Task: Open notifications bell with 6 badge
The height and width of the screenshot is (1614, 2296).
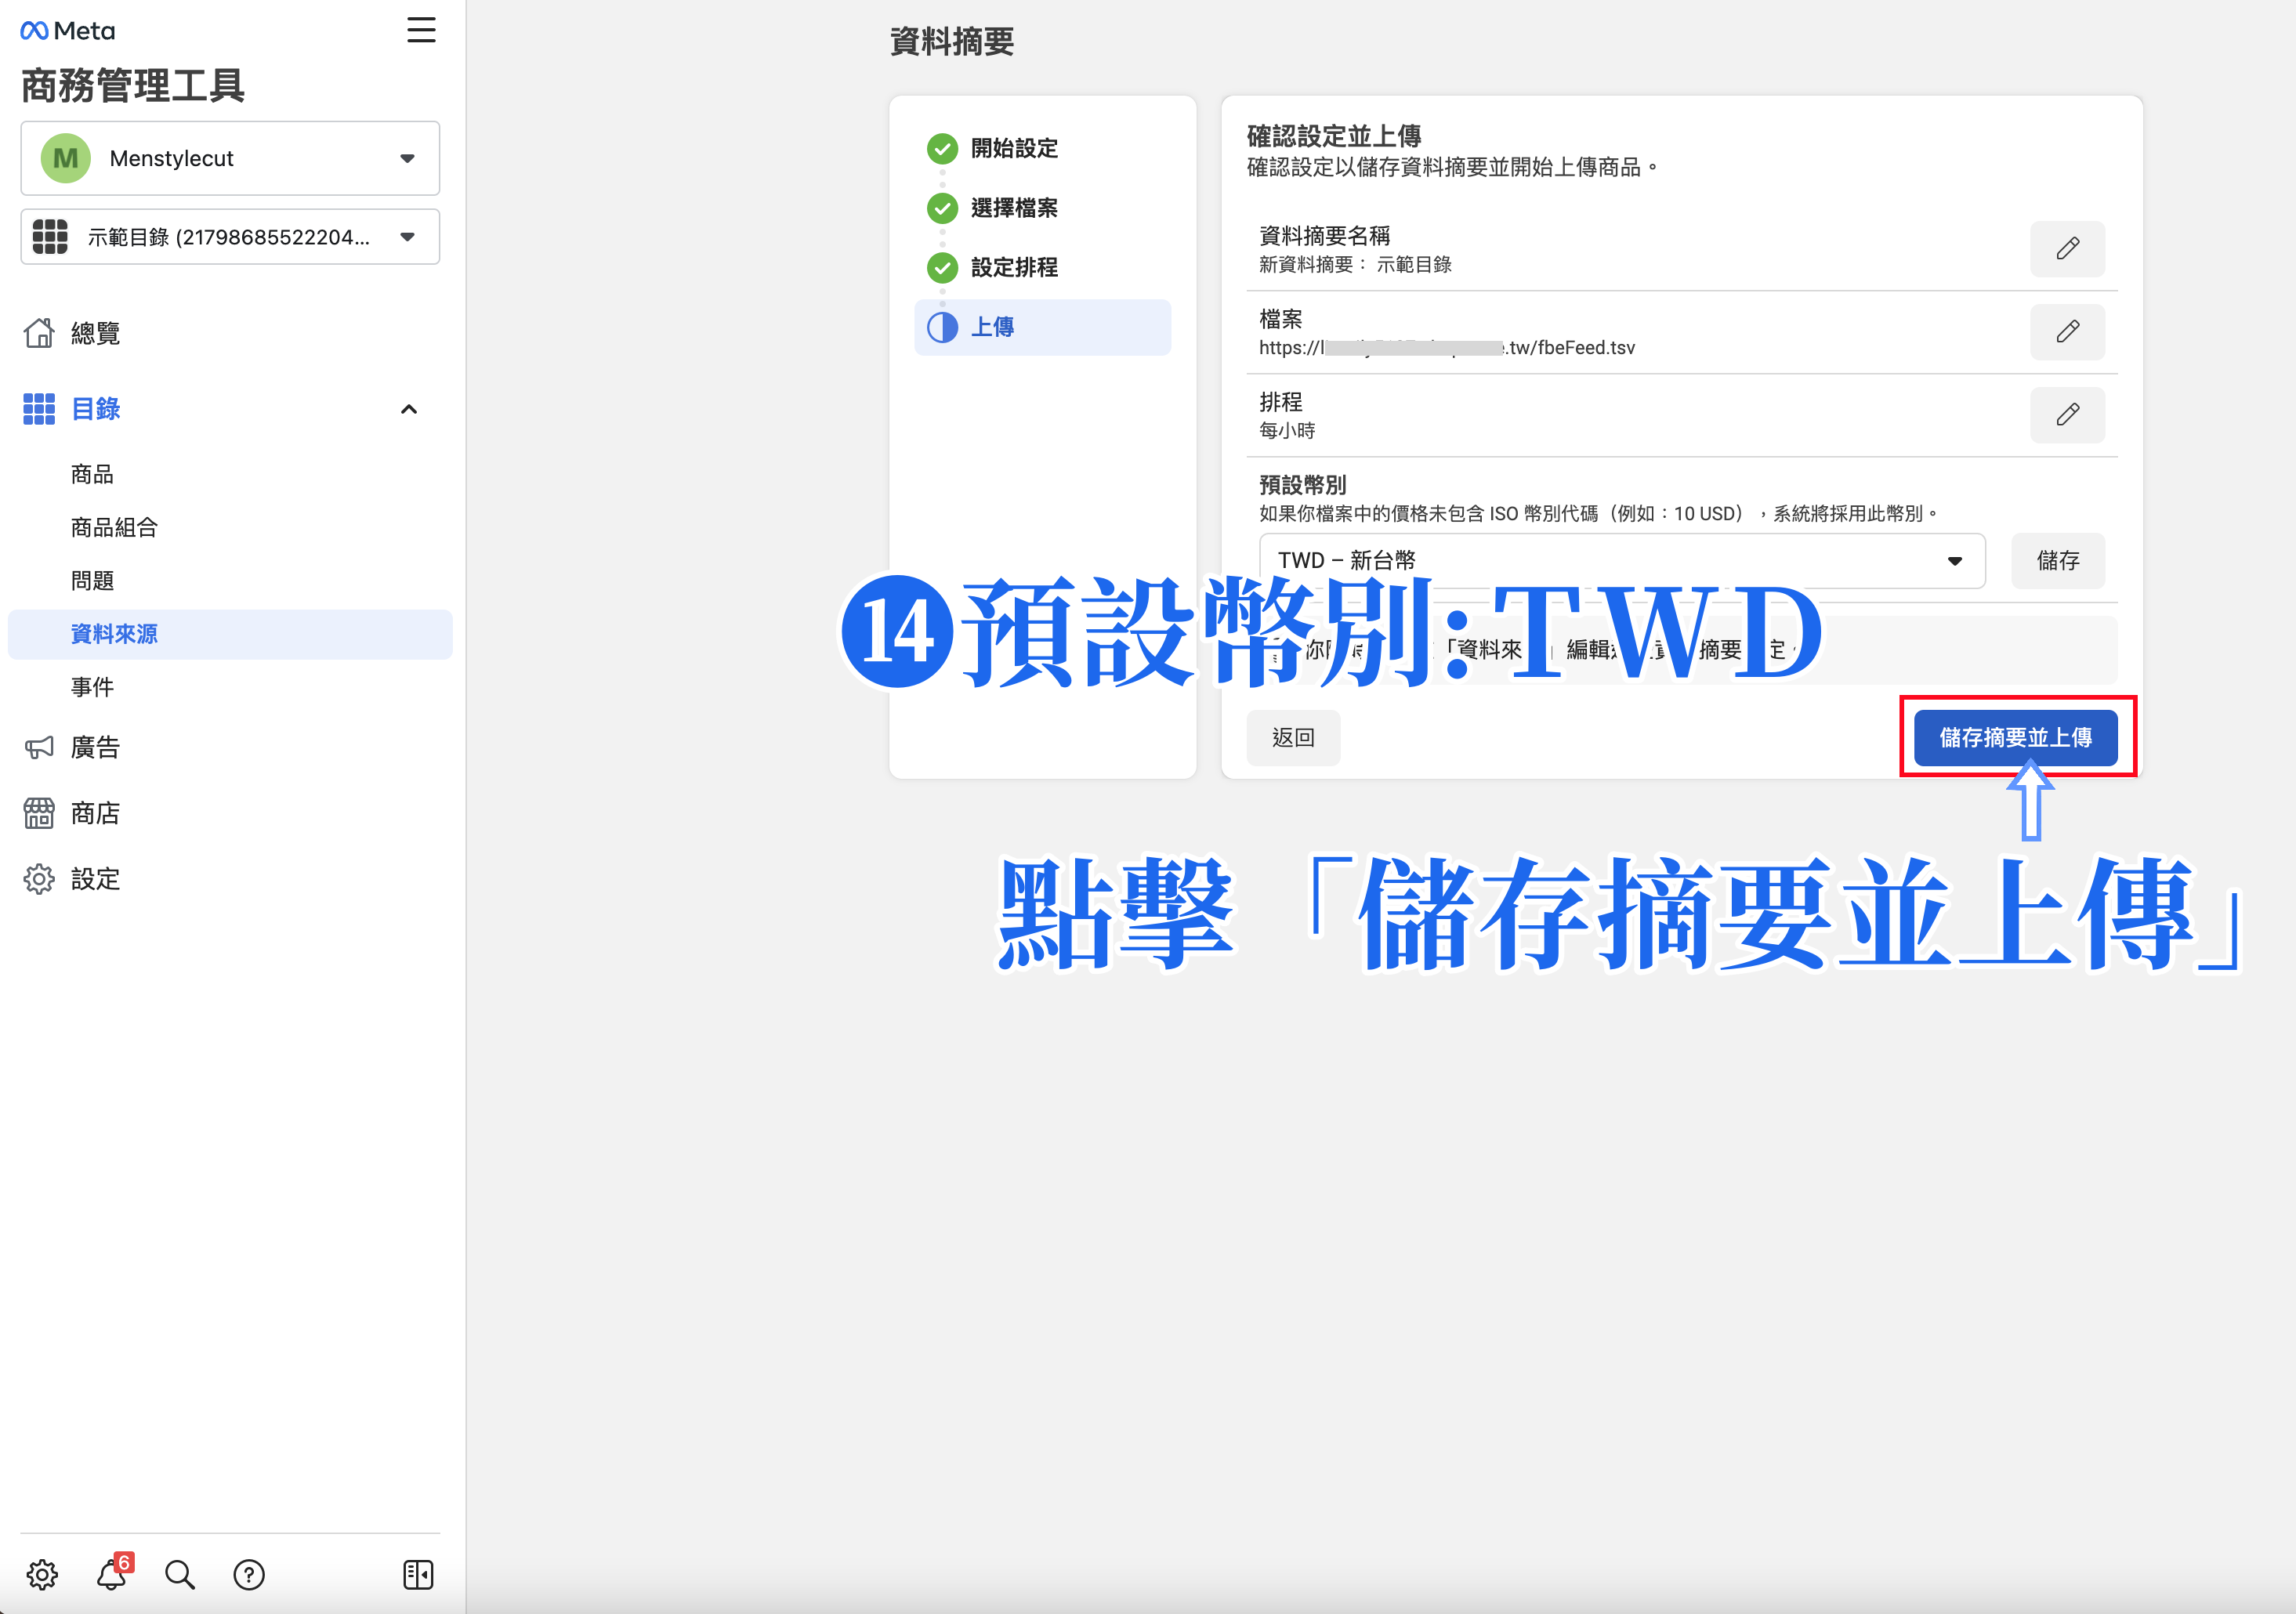Action: pyautogui.click(x=113, y=1573)
